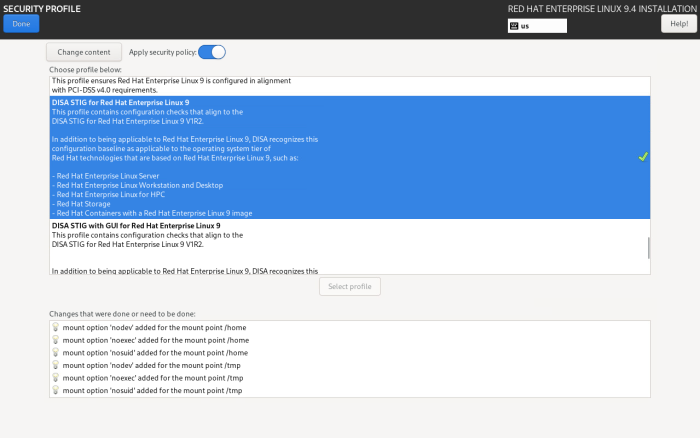Click the green checkmark on DISA STIG profile
Viewport: 700px width, 438px height.
point(643,157)
